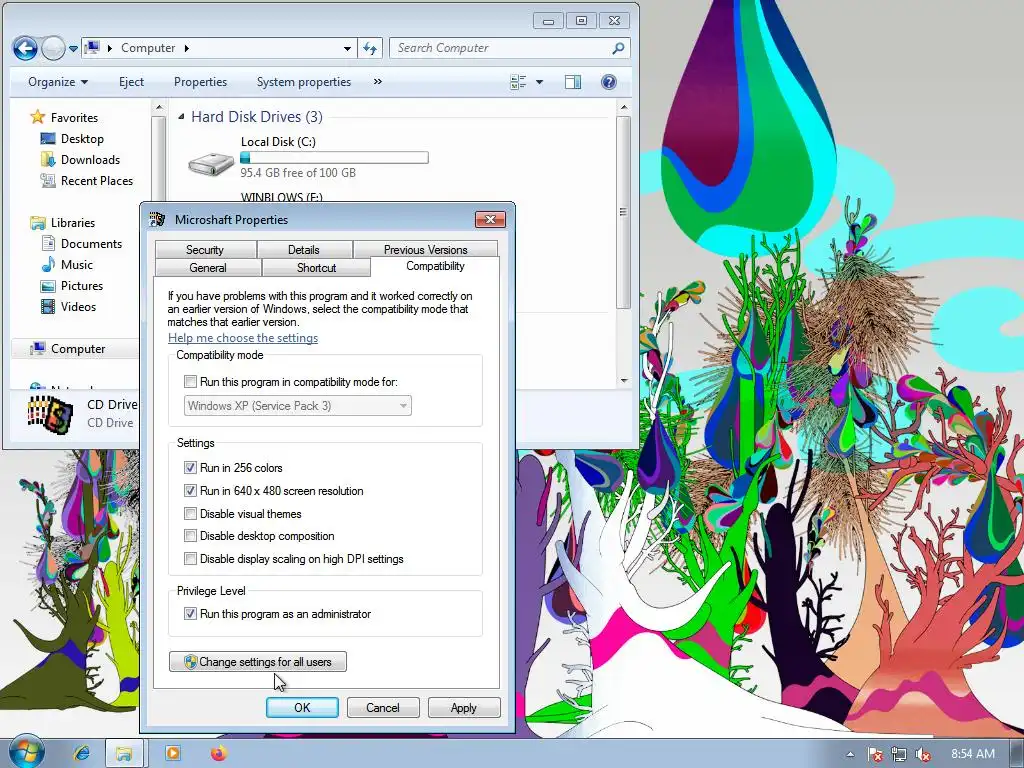Click OK in Microshaft Properties
Image resolution: width=1024 pixels, height=768 pixels.
pos(302,708)
